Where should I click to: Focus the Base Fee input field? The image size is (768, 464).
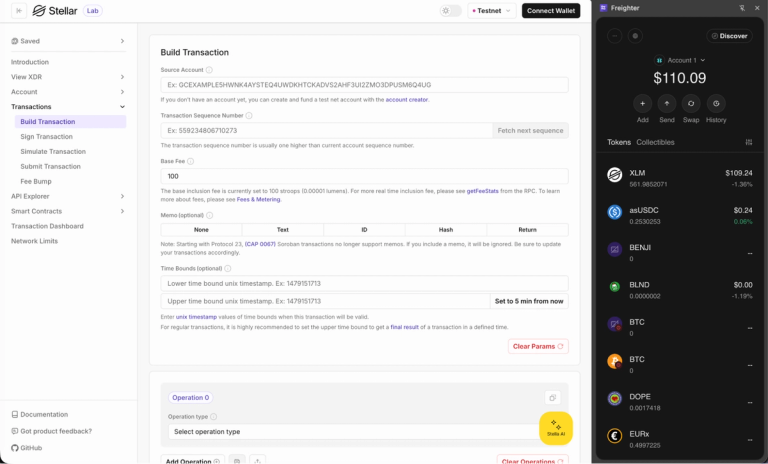(364, 176)
